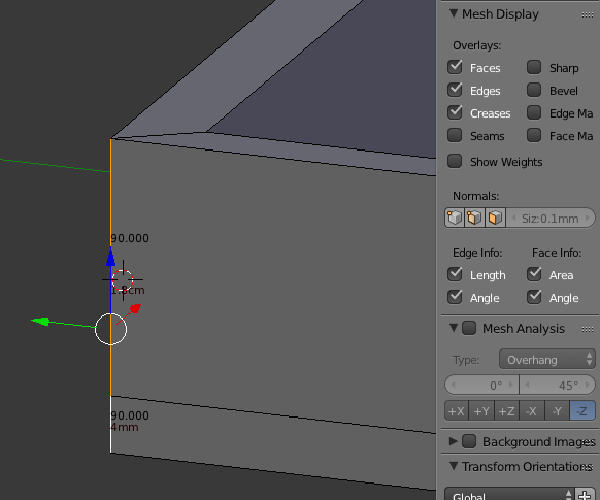
Task: Enable Seams overlay checkbox
Action: point(455,135)
